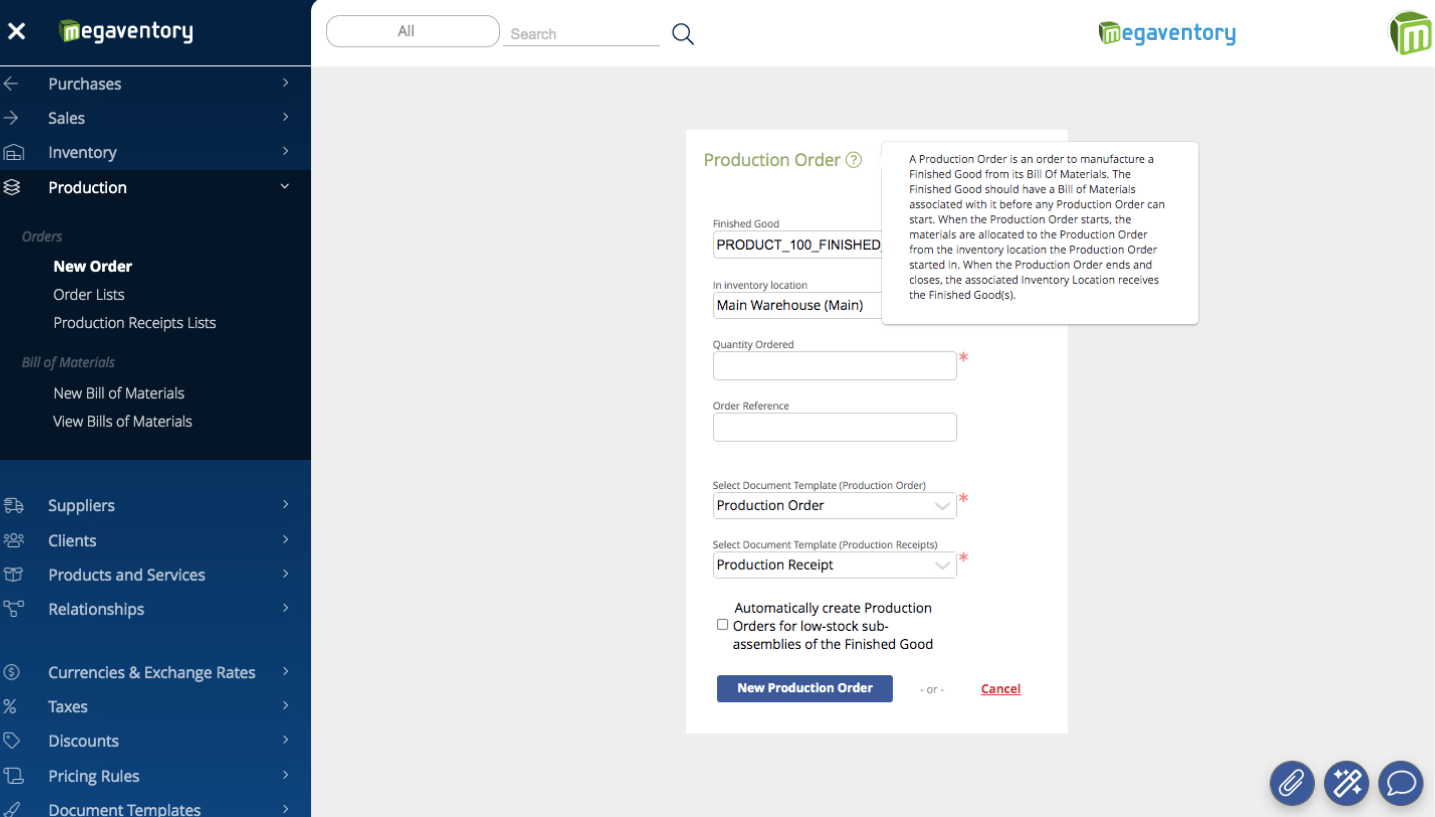Screen dimensions: 1435x817
Task: Click the Inventory warehouse icon
Action: pyautogui.click(x=13, y=152)
